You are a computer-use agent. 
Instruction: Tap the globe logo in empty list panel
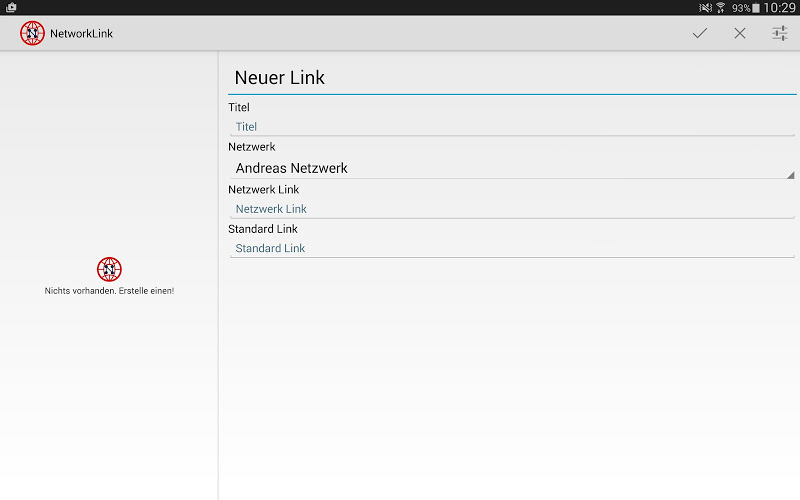coord(109,269)
